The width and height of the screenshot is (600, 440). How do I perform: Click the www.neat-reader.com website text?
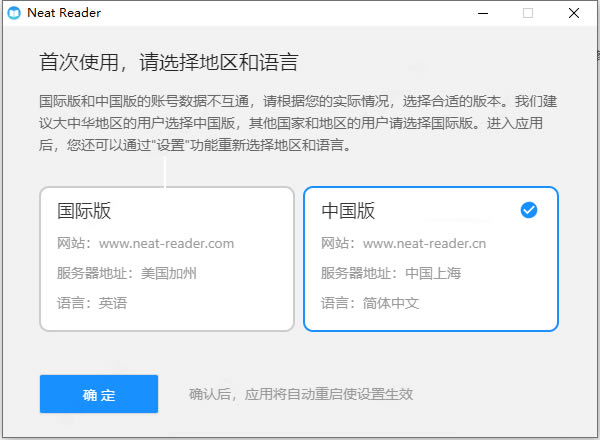click(x=166, y=243)
